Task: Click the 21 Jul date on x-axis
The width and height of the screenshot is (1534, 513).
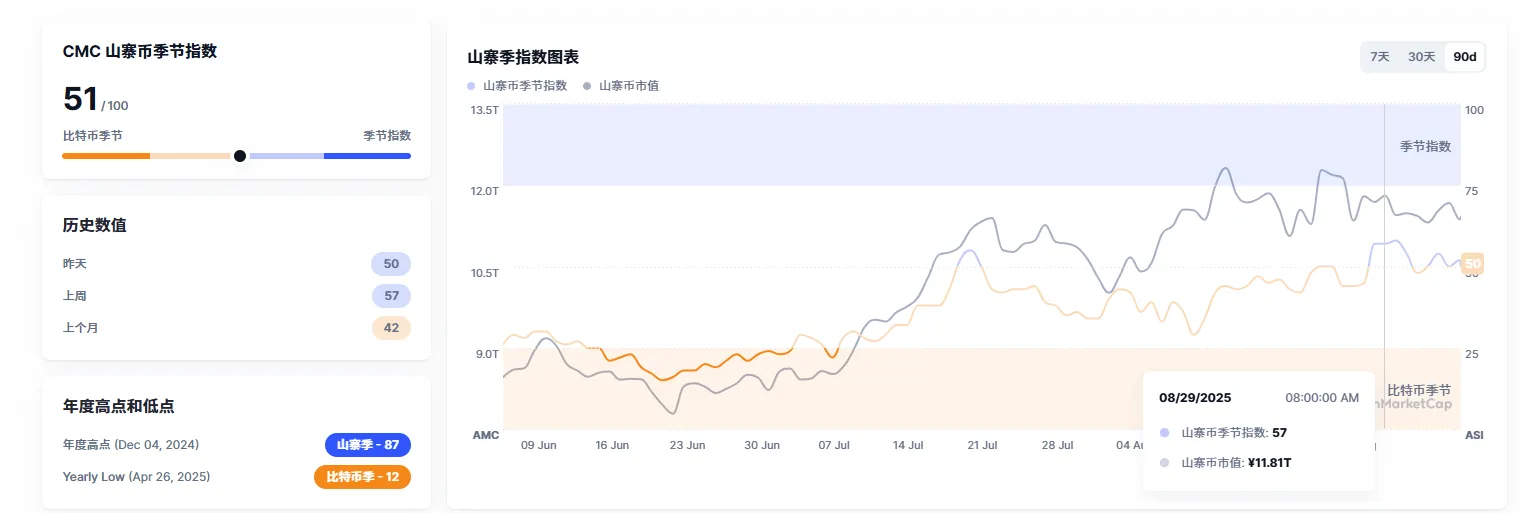Action: 983,445
